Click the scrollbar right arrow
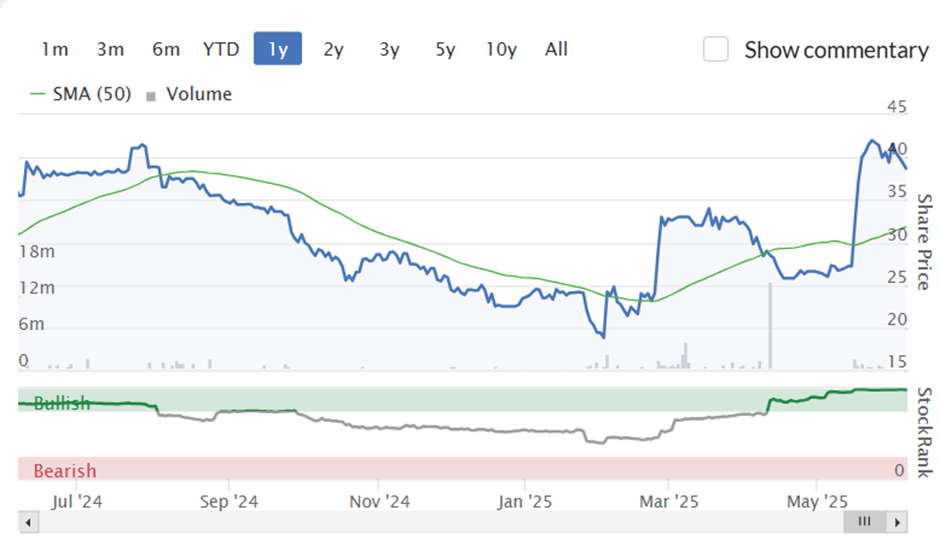 (897, 522)
